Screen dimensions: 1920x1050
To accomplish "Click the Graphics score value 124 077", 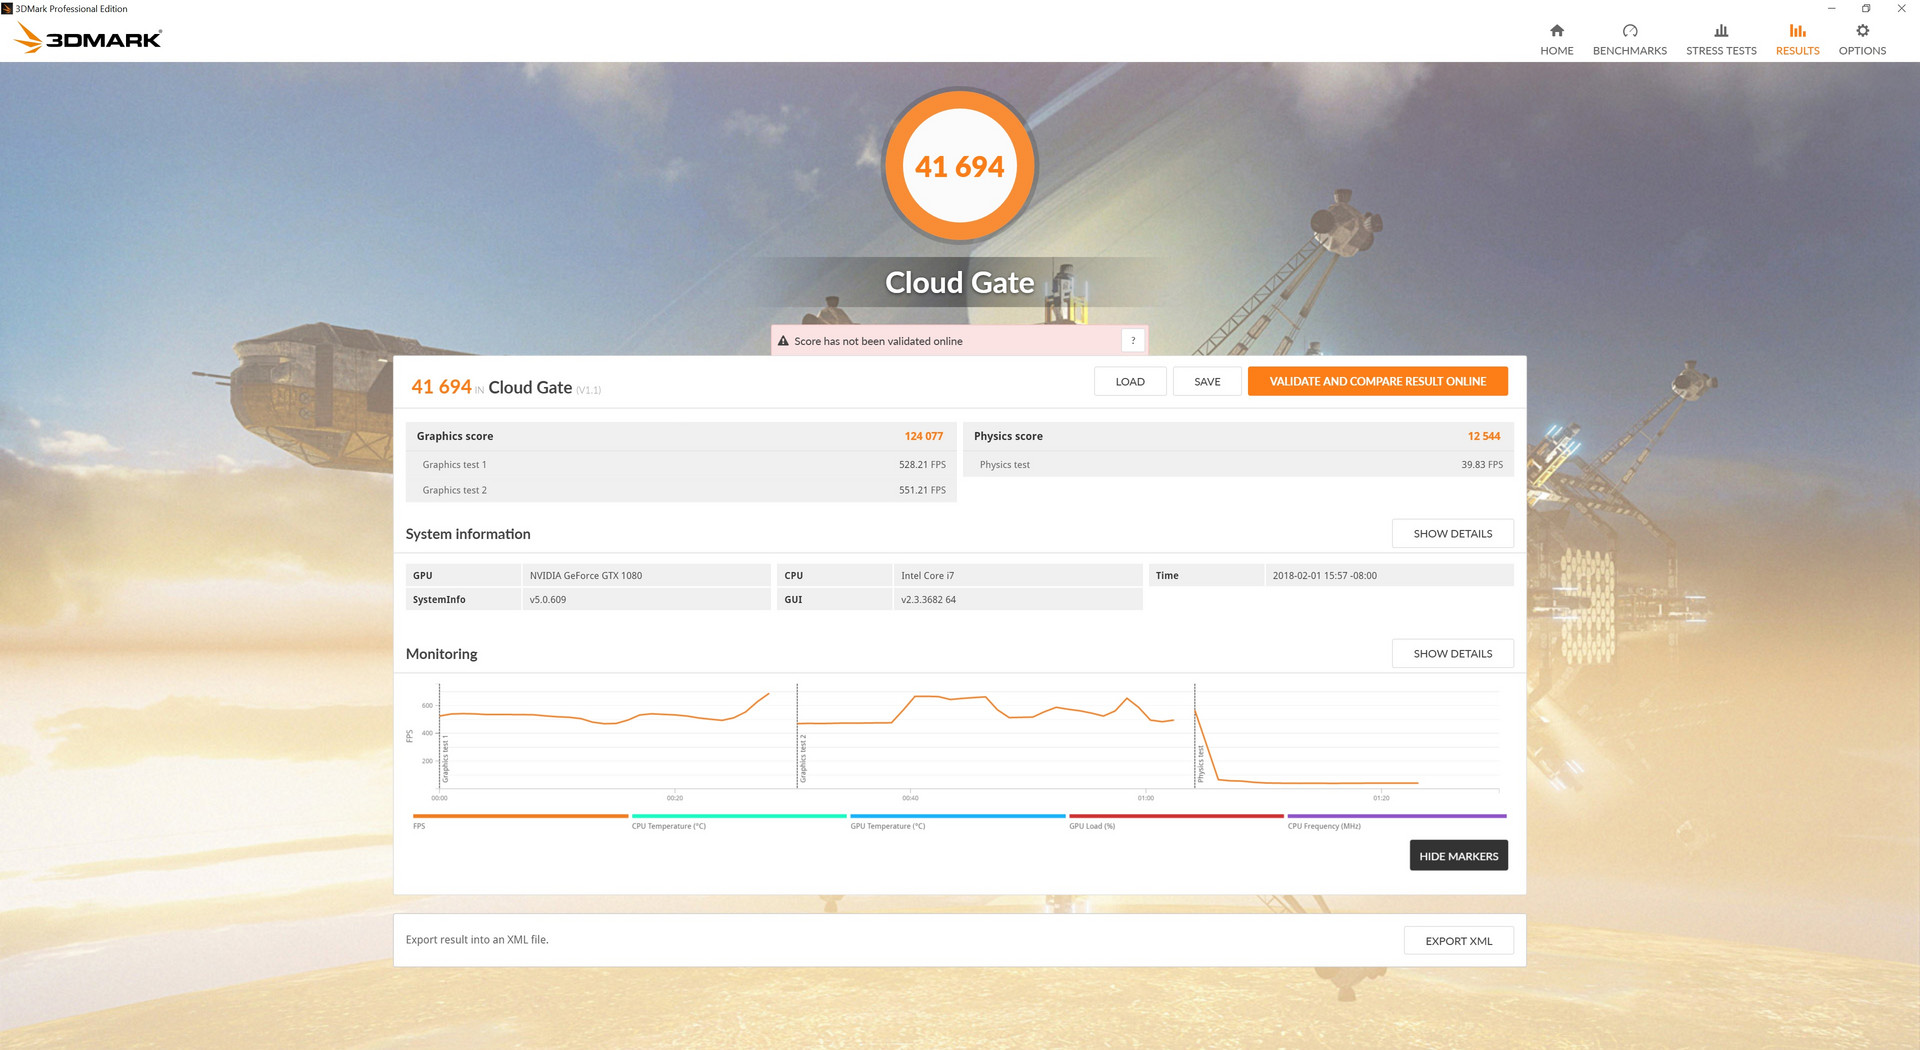I will (923, 436).
